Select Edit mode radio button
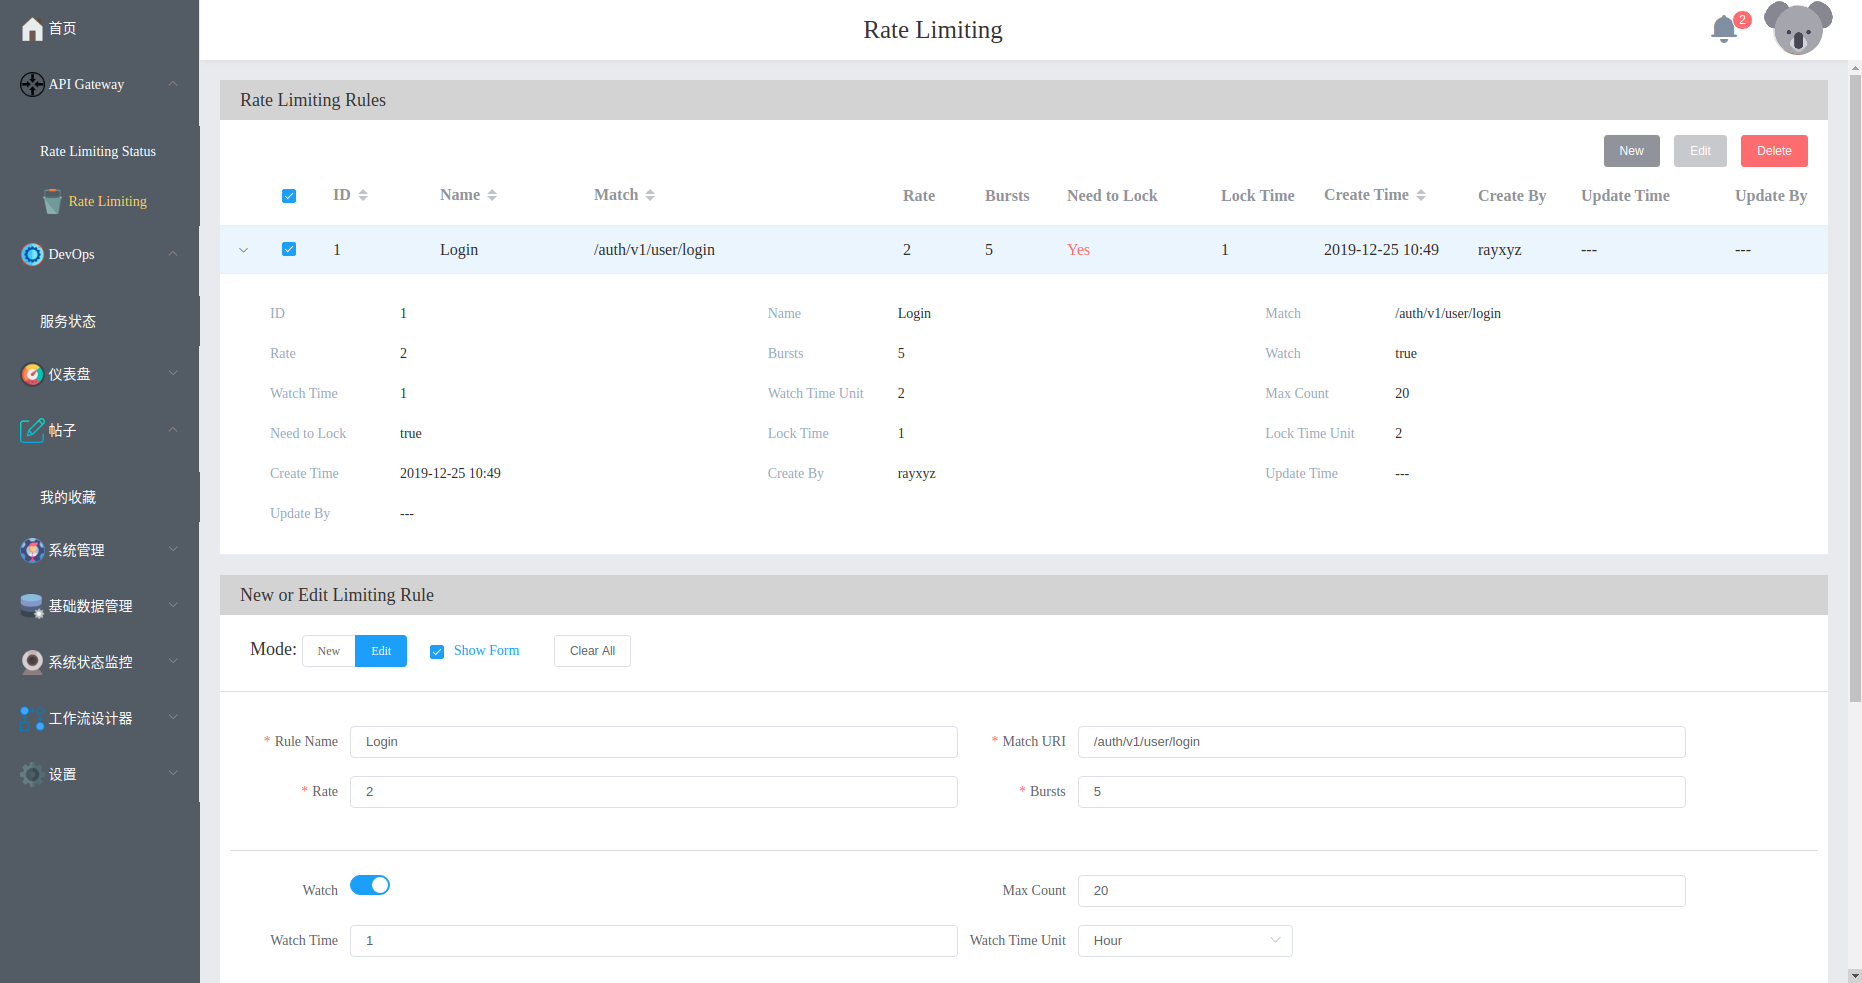Viewport: 1862px width, 983px height. tap(381, 651)
